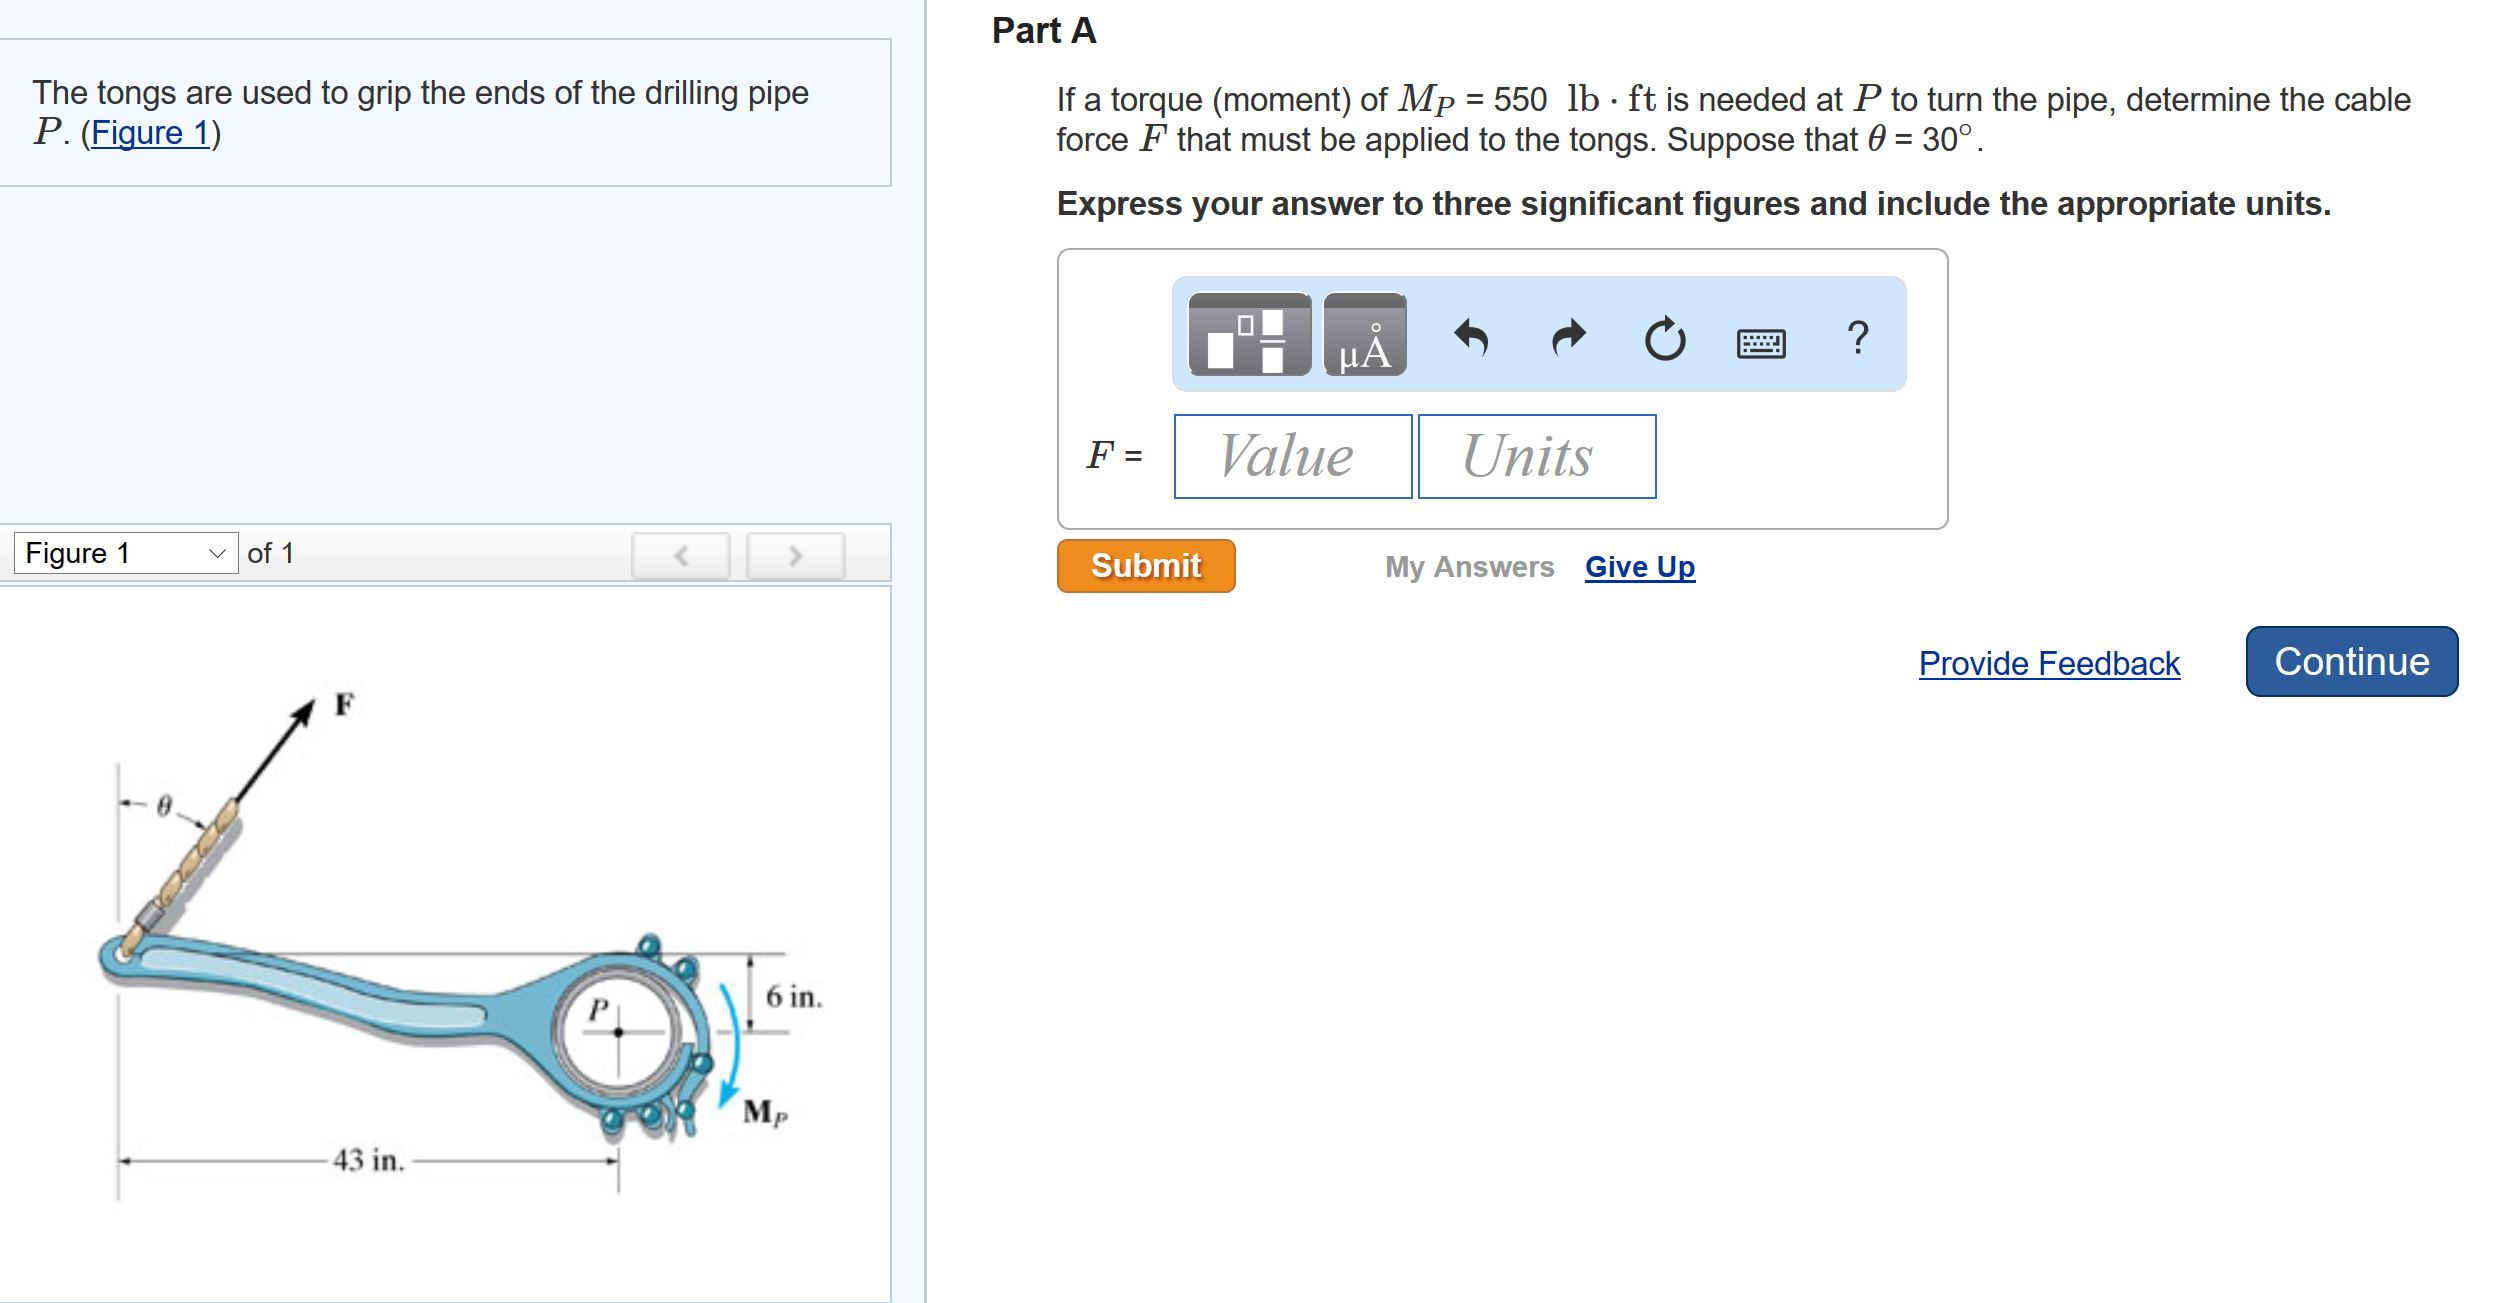Click the Value input field

pyautogui.click(x=1292, y=456)
